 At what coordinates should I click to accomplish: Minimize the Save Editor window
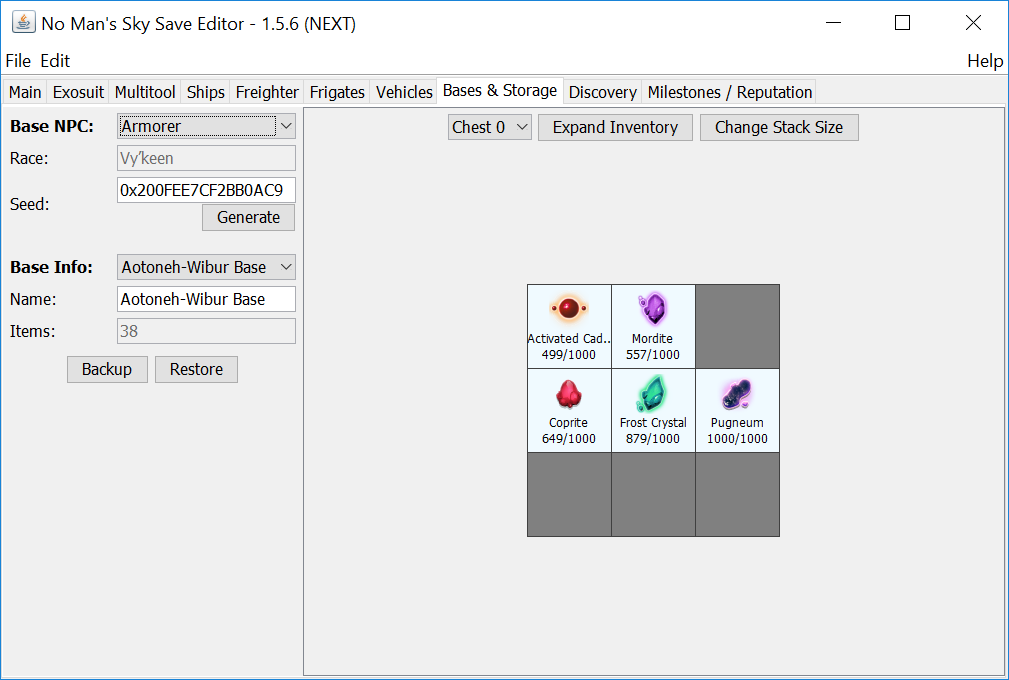click(x=833, y=23)
